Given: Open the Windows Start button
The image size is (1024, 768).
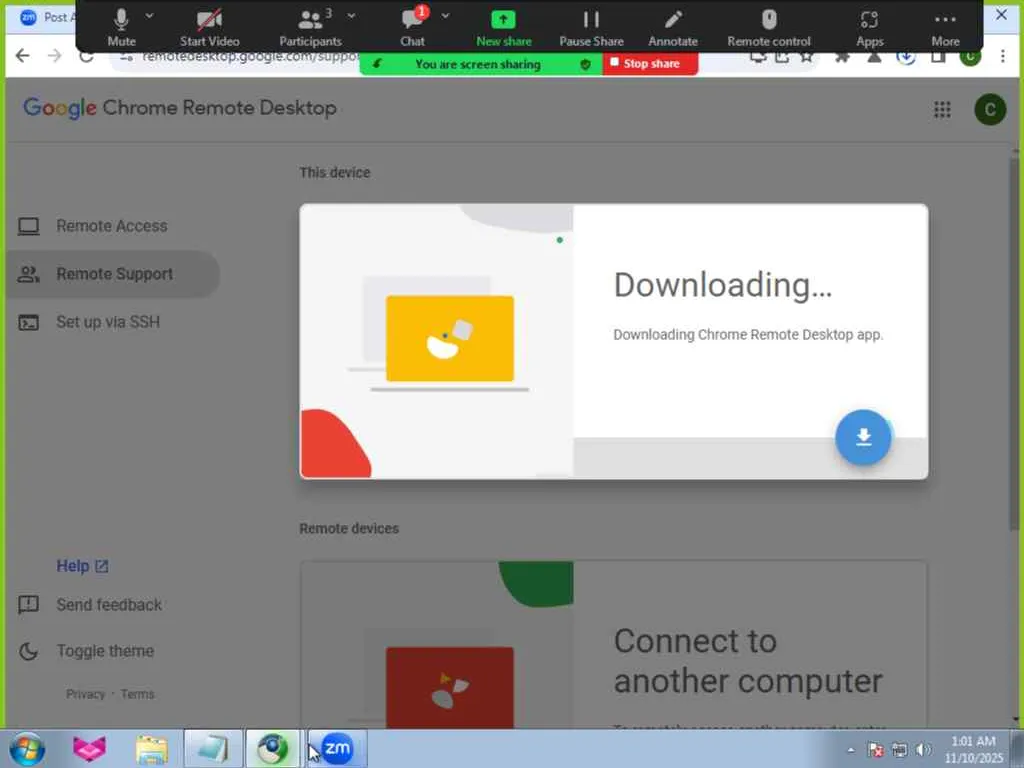Looking at the screenshot, I should coord(27,748).
